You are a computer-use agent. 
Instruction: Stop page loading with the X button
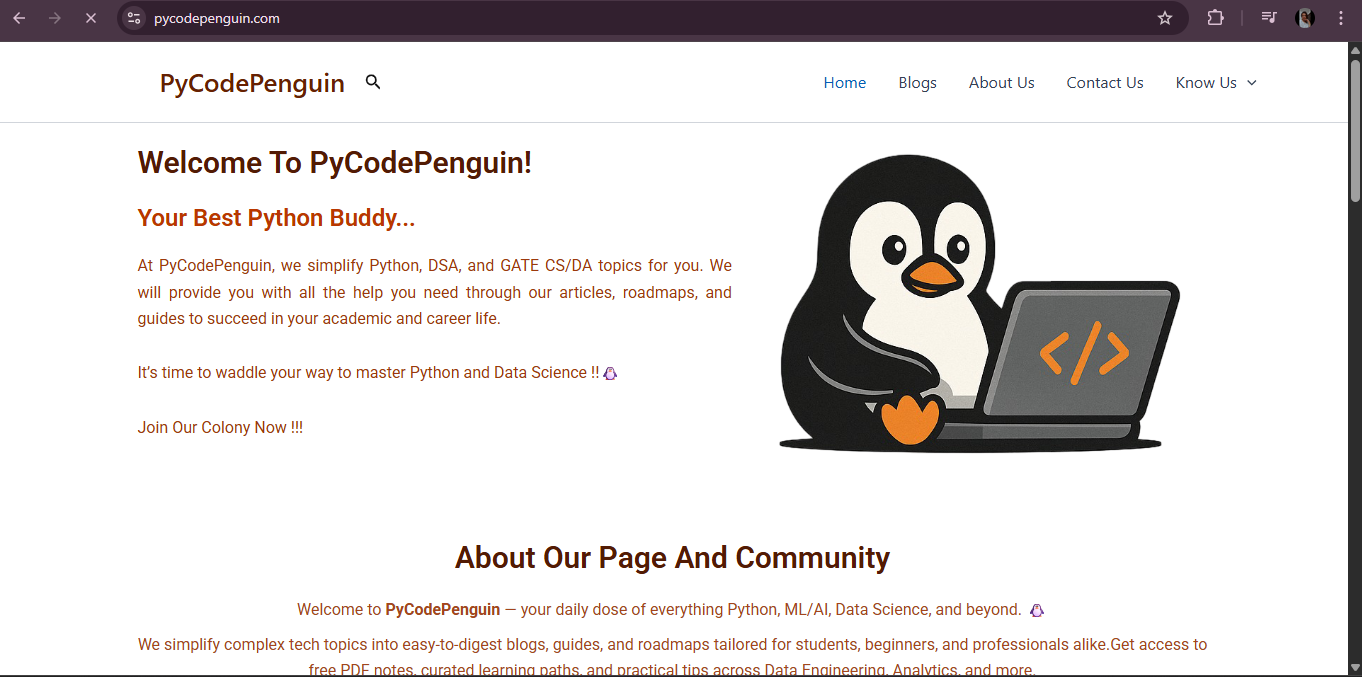[90, 18]
